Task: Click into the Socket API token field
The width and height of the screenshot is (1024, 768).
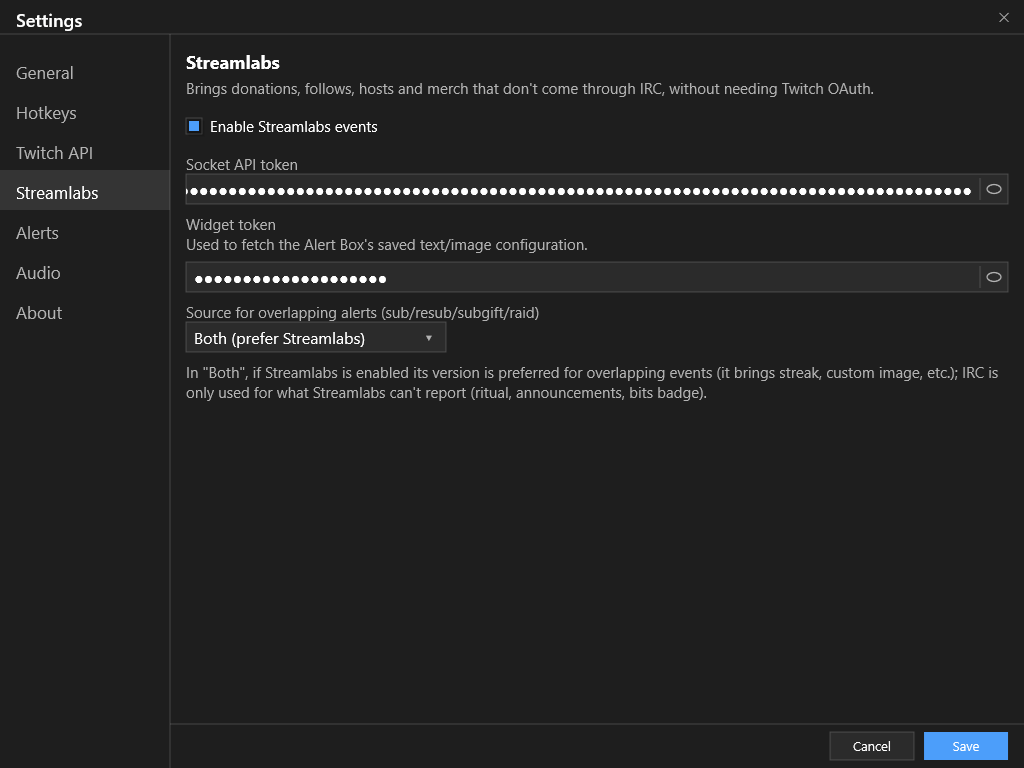Action: pos(583,189)
